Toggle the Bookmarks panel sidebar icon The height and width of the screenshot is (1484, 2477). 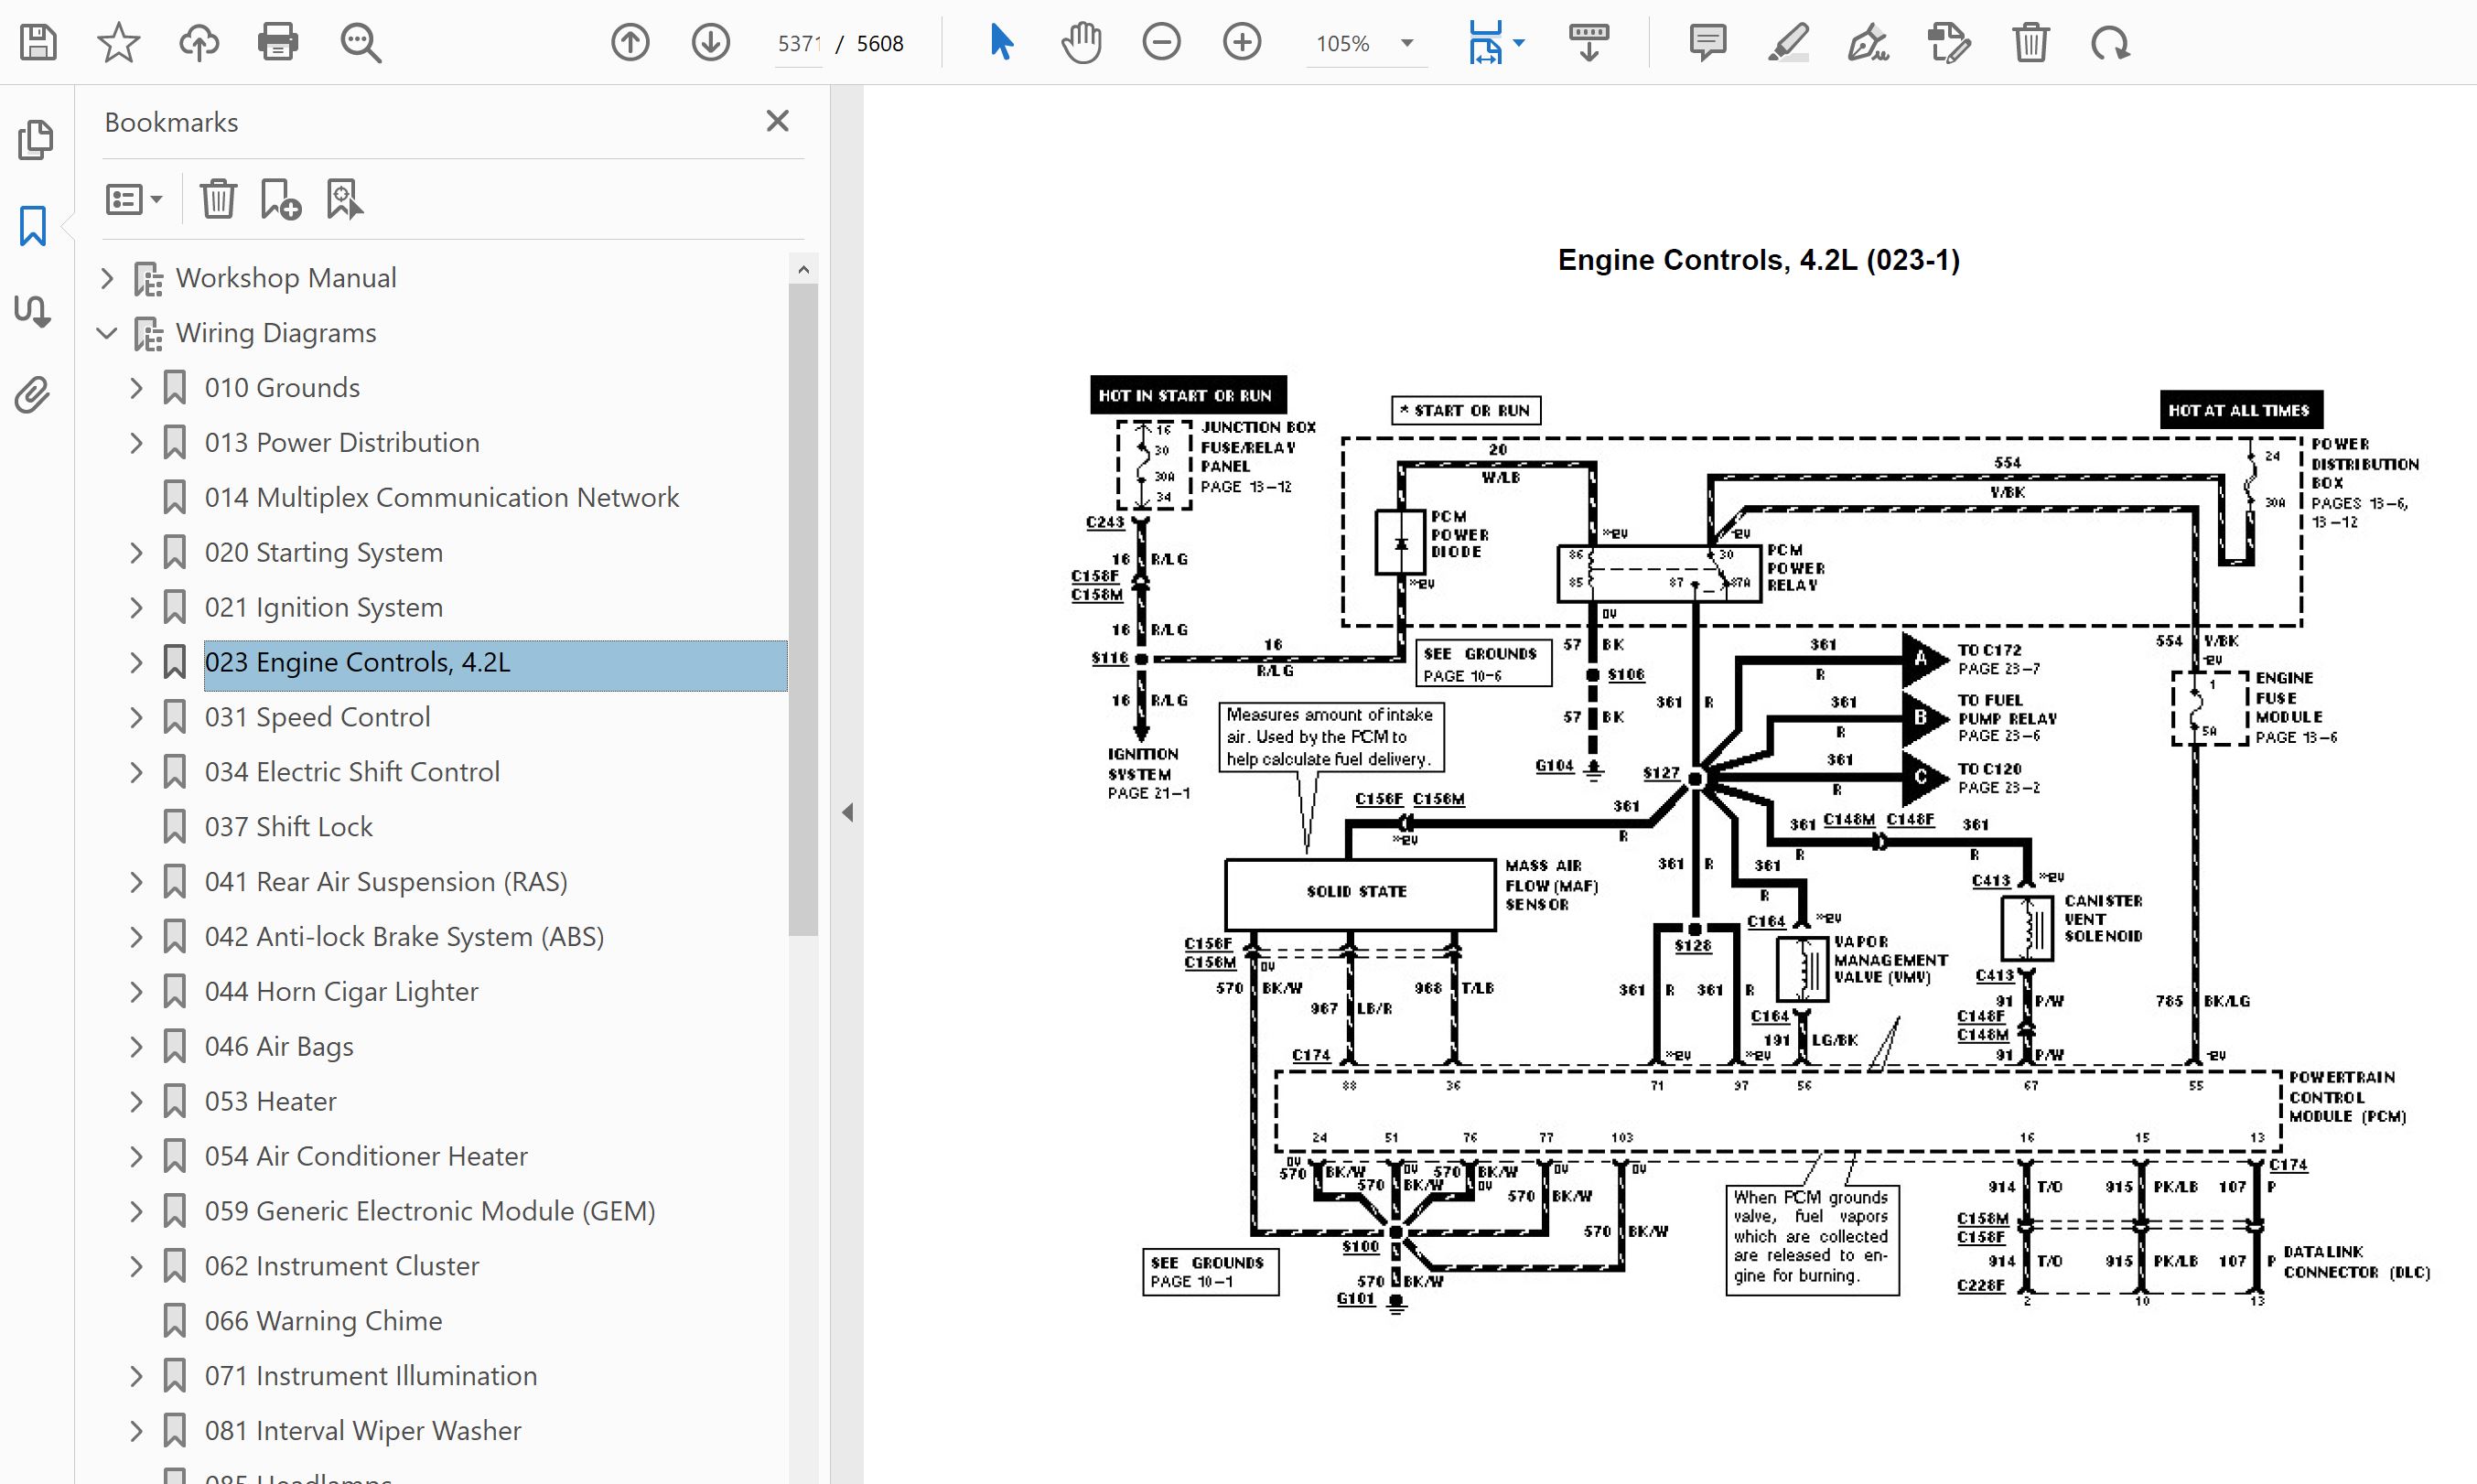click(x=33, y=226)
